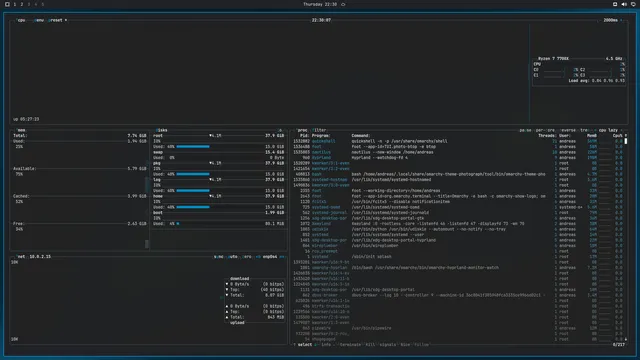Viewport: 640px width, 360px height.
Task: Click the Nice option
Action: (x=405, y=345)
